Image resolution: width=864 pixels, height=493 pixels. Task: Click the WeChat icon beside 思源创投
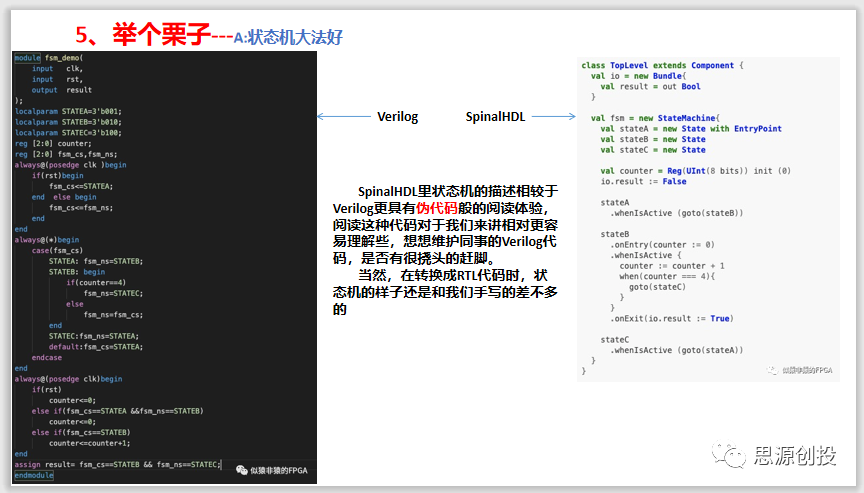pos(728,455)
